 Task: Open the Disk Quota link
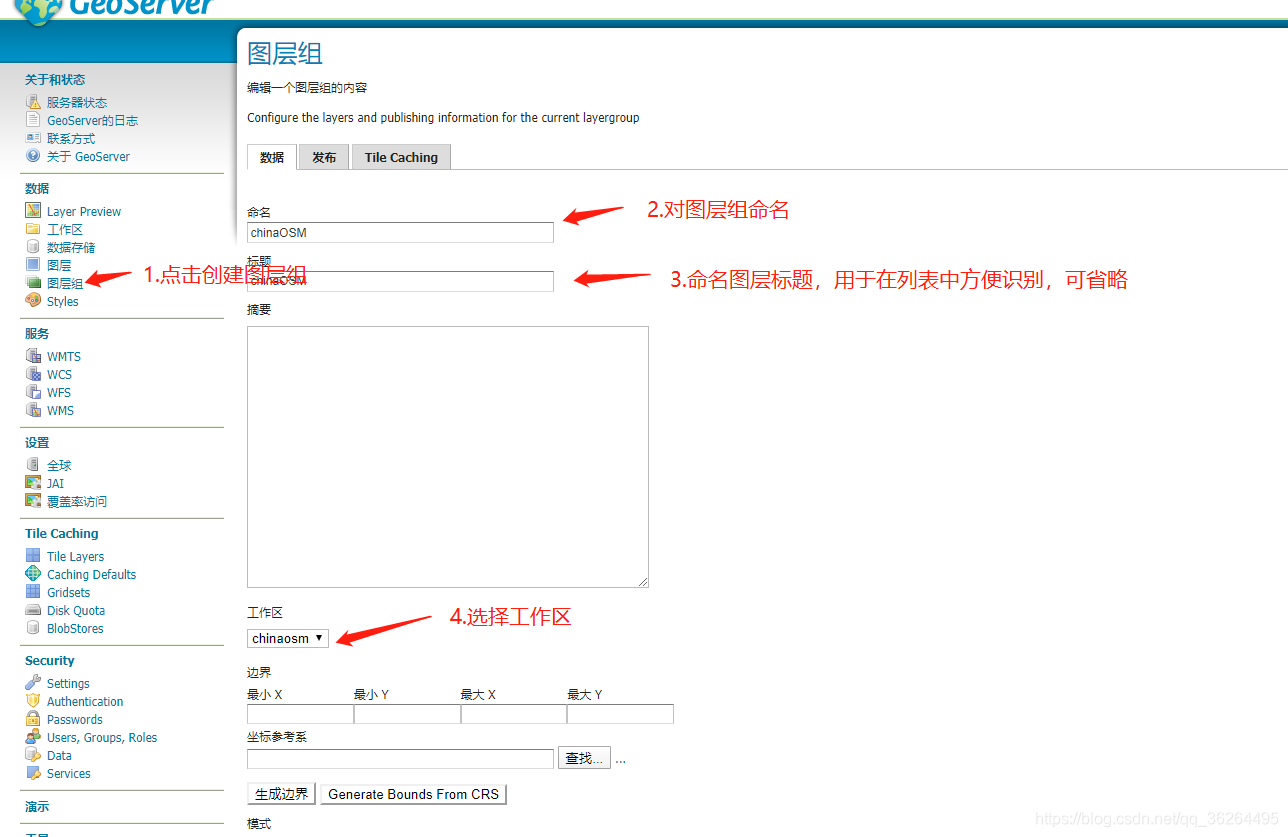coord(76,610)
